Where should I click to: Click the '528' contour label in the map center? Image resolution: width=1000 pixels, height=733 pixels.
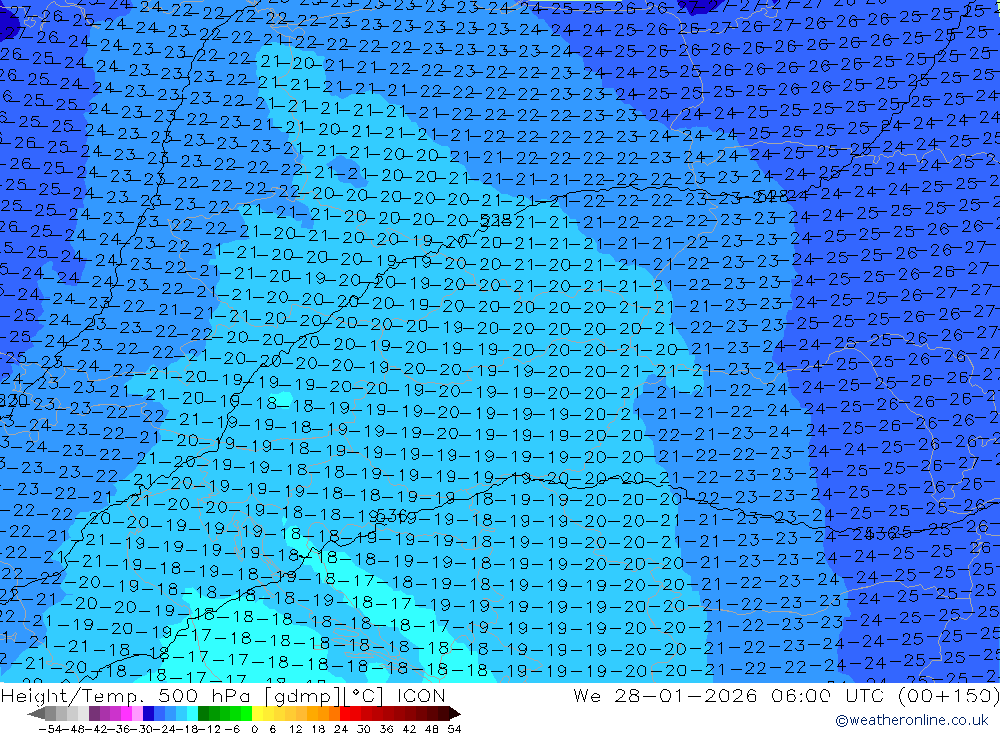pyautogui.click(x=496, y=221)
